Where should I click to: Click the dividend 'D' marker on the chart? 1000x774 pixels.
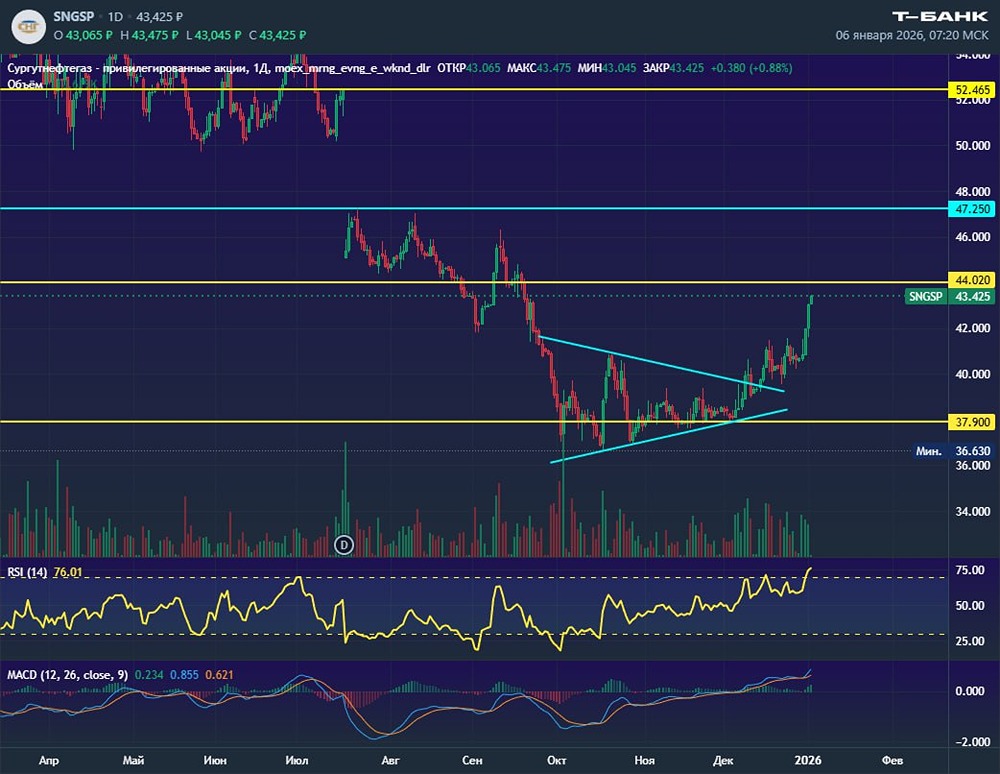344,545
